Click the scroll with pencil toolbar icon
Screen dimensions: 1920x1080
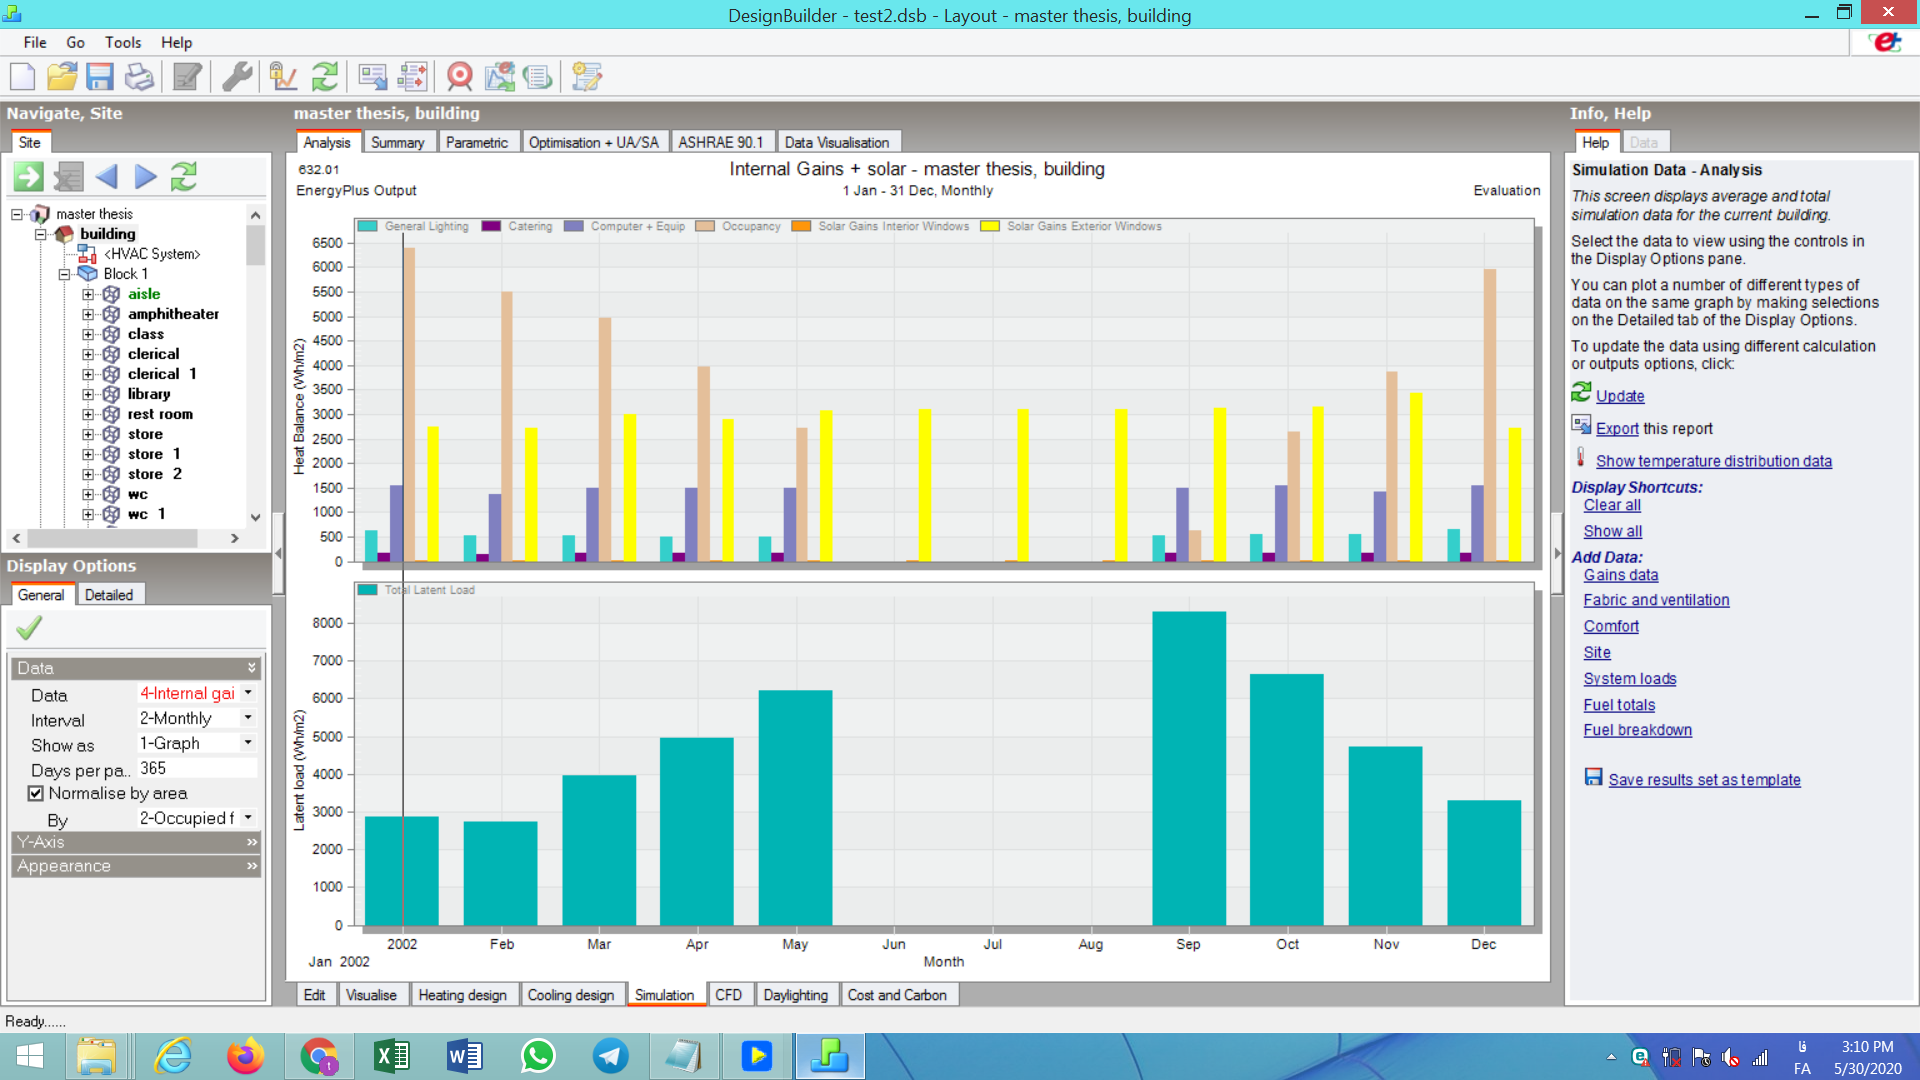[587, 76]
